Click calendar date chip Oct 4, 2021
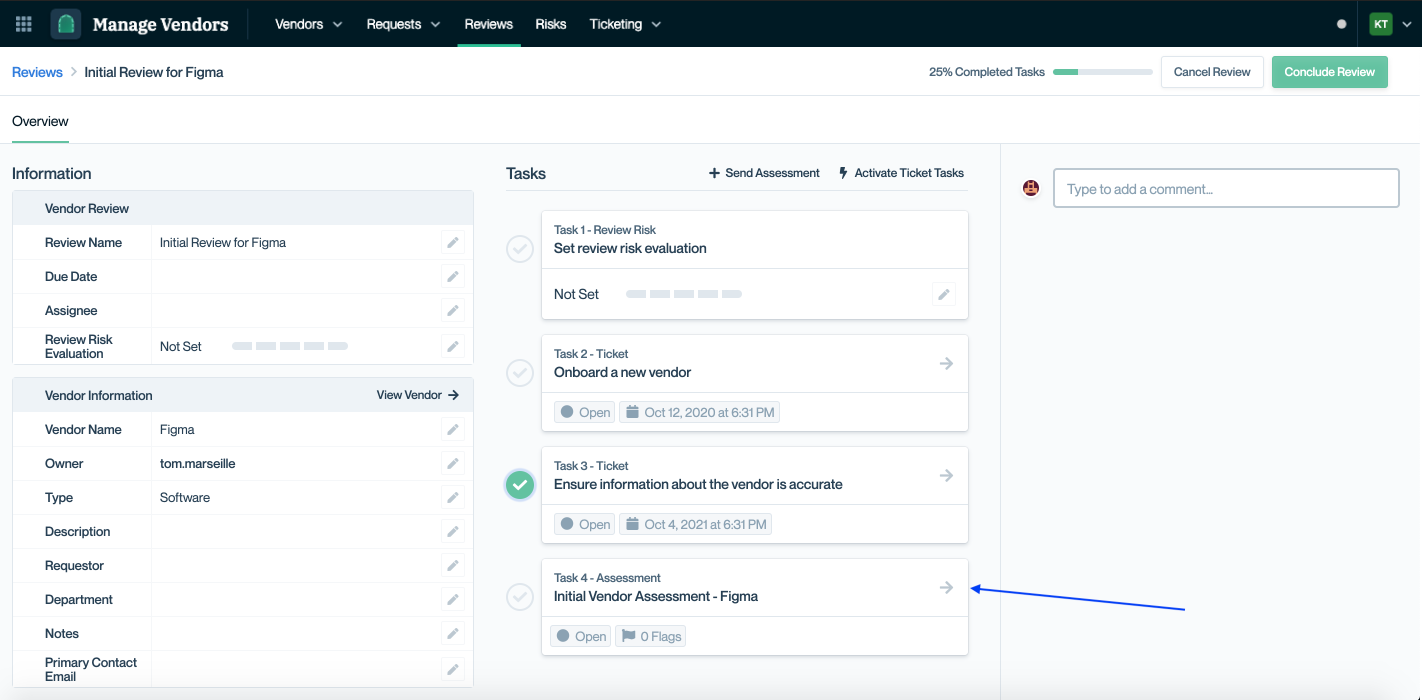This screenshot has height=700, width=1422. (x=696, y=524)
